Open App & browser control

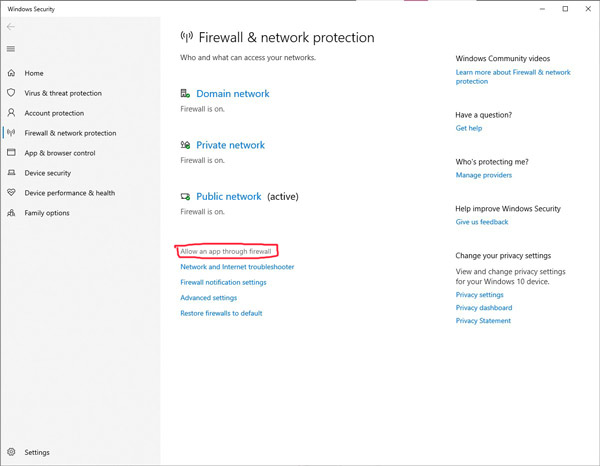pos(60,153)
